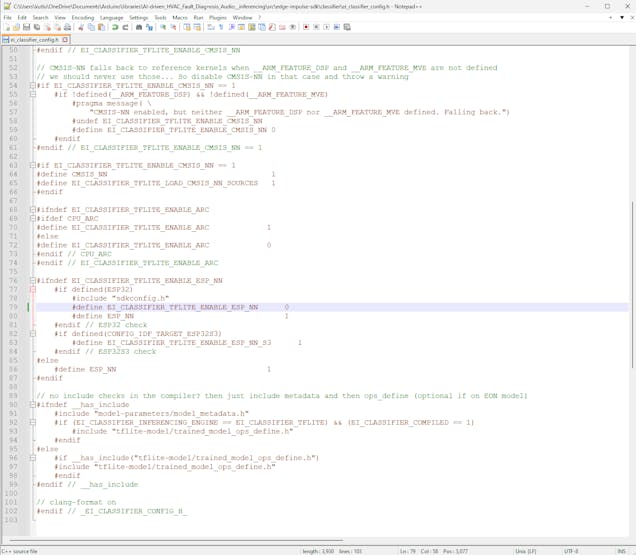Click the Cut icon in toolbar
This screenshot has height=555, width=636.
[x=80, y=28]
